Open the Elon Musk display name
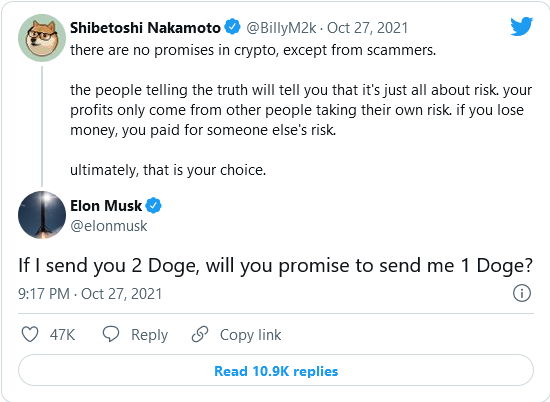 coord(106,206)
